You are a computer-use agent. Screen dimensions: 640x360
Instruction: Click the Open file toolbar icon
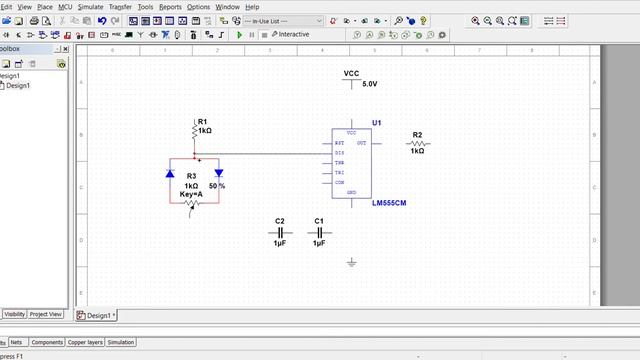[7, 21]
